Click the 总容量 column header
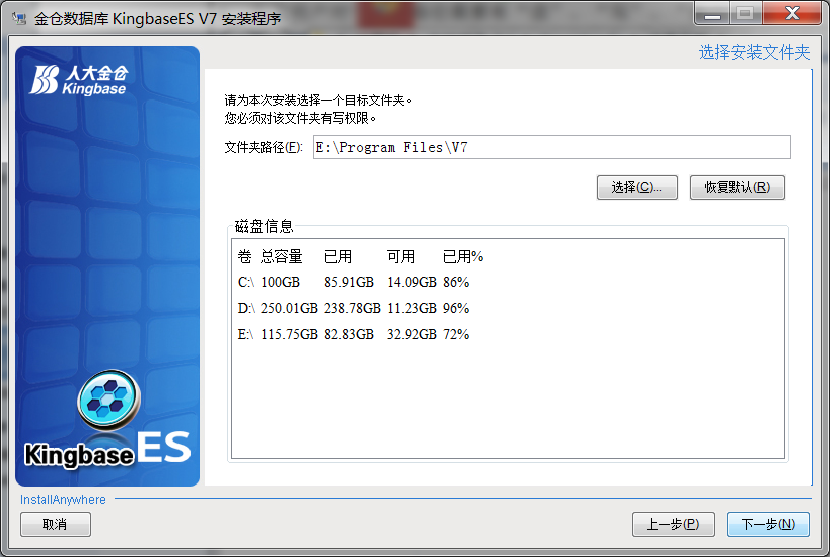Screen dimensions: 830x557 coord(281,257)
